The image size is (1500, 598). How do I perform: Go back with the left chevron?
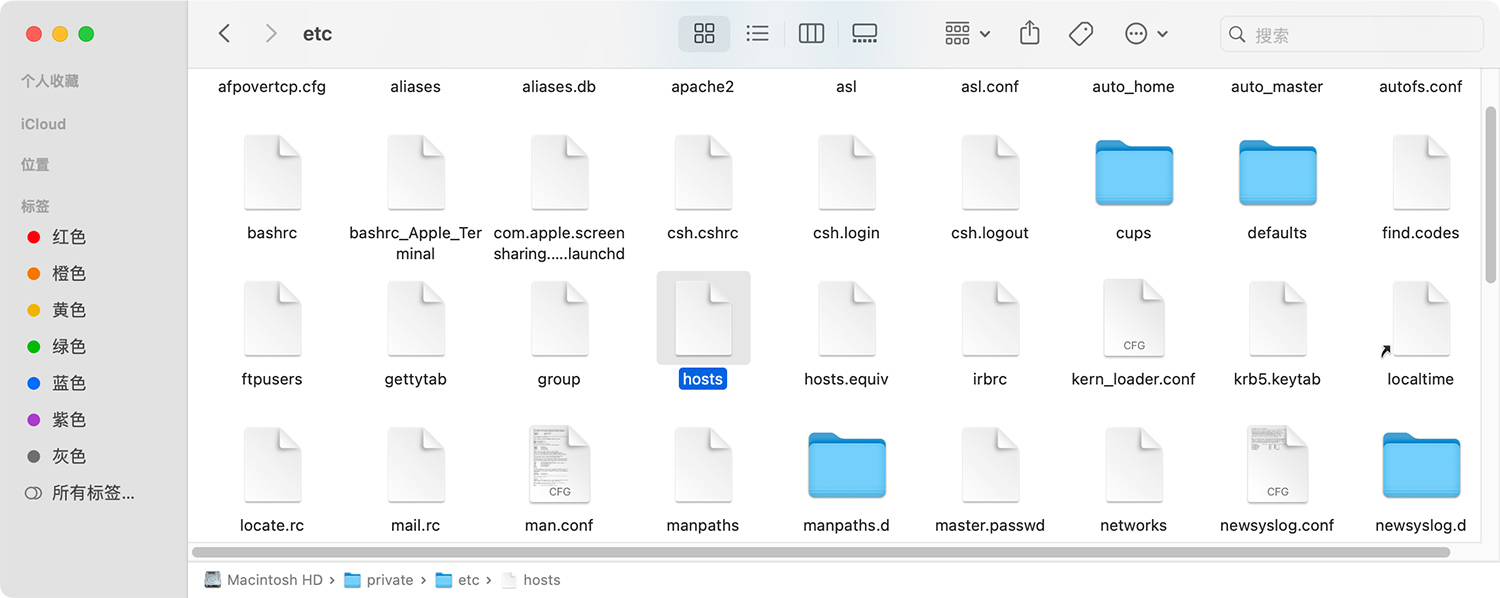pyautogui.click(x=224, y=34)
